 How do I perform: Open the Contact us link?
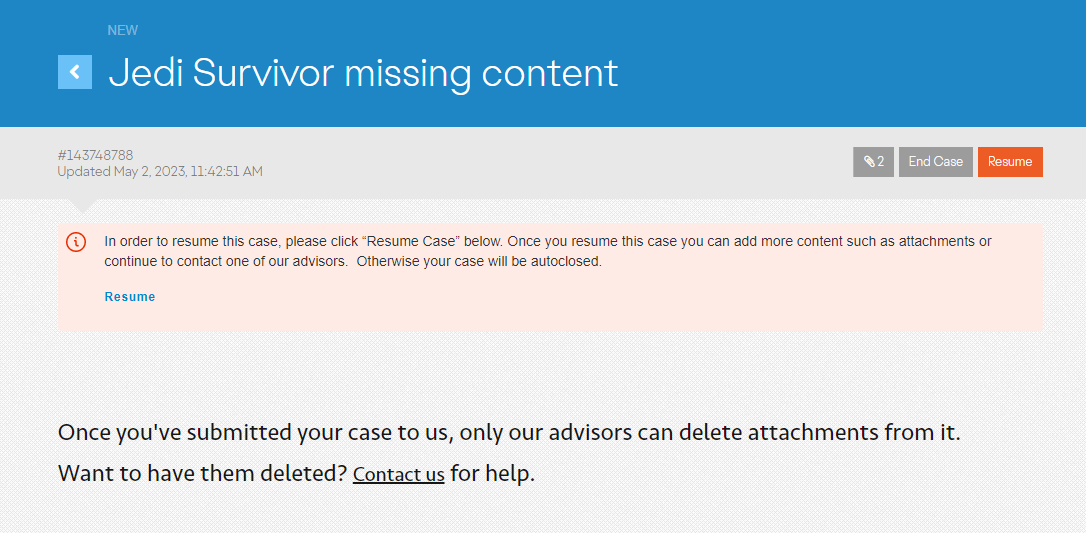coord(398,474)
